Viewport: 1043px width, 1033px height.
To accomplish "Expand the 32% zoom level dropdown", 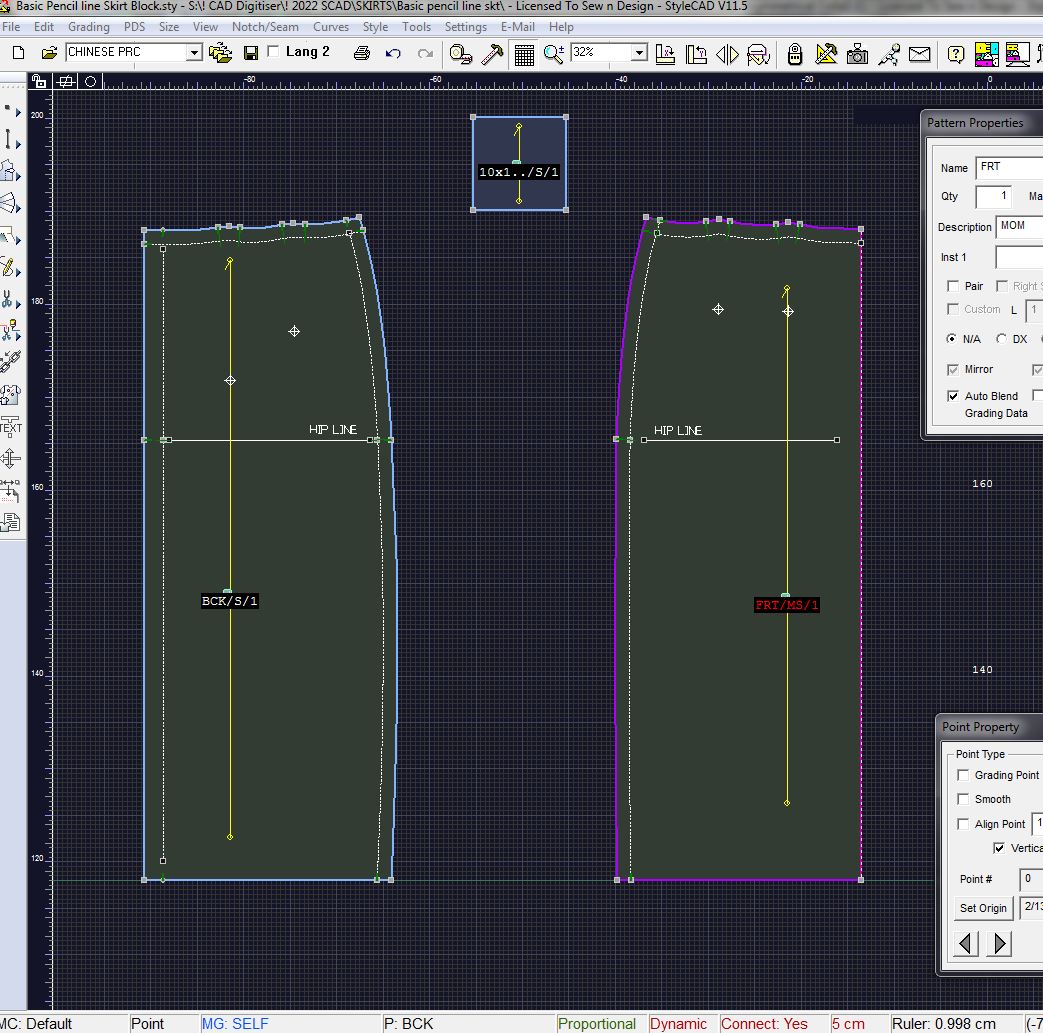I will tap(638, 53).
